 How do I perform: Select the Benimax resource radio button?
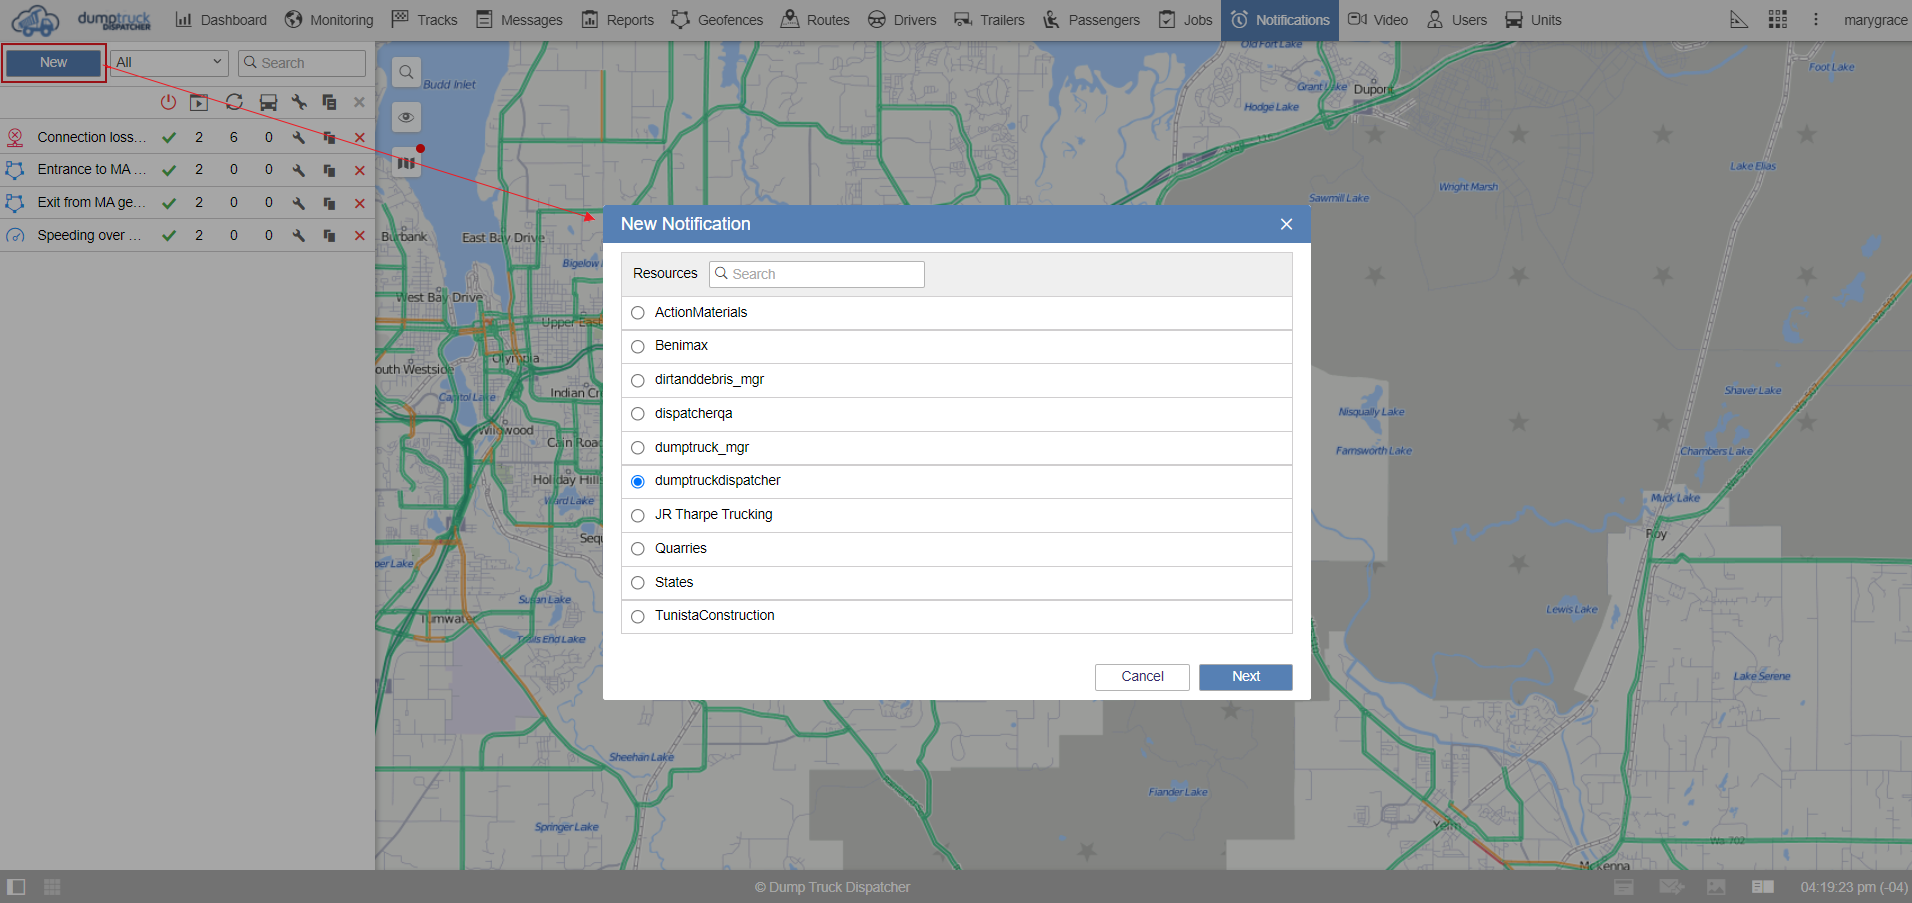pos(638,347)
